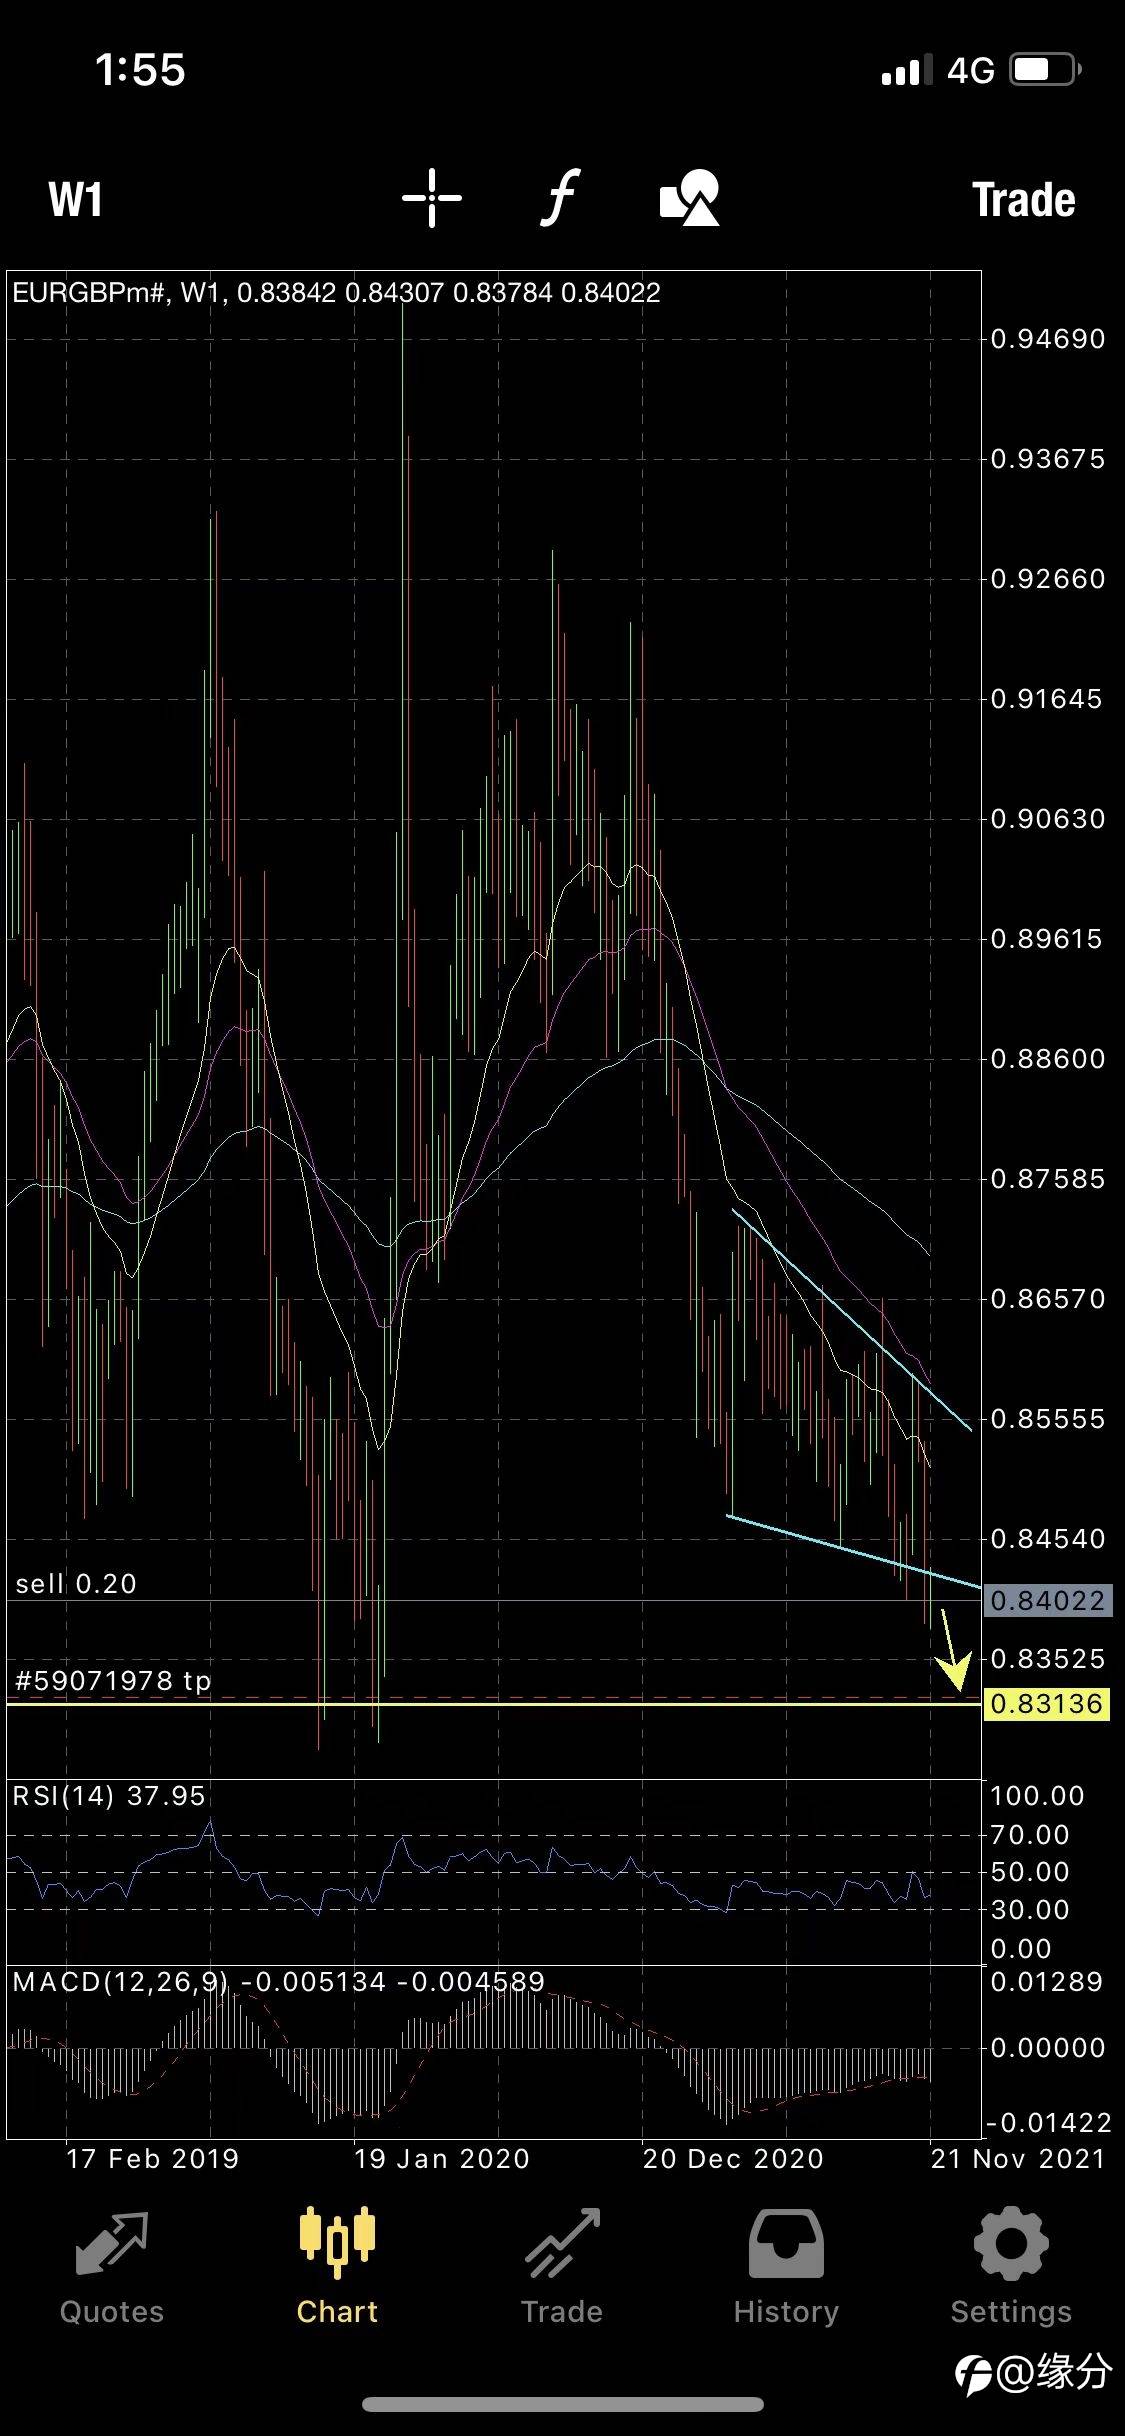Select the RSI(14) 37.95 indicator label

[x=109, y=1796]
